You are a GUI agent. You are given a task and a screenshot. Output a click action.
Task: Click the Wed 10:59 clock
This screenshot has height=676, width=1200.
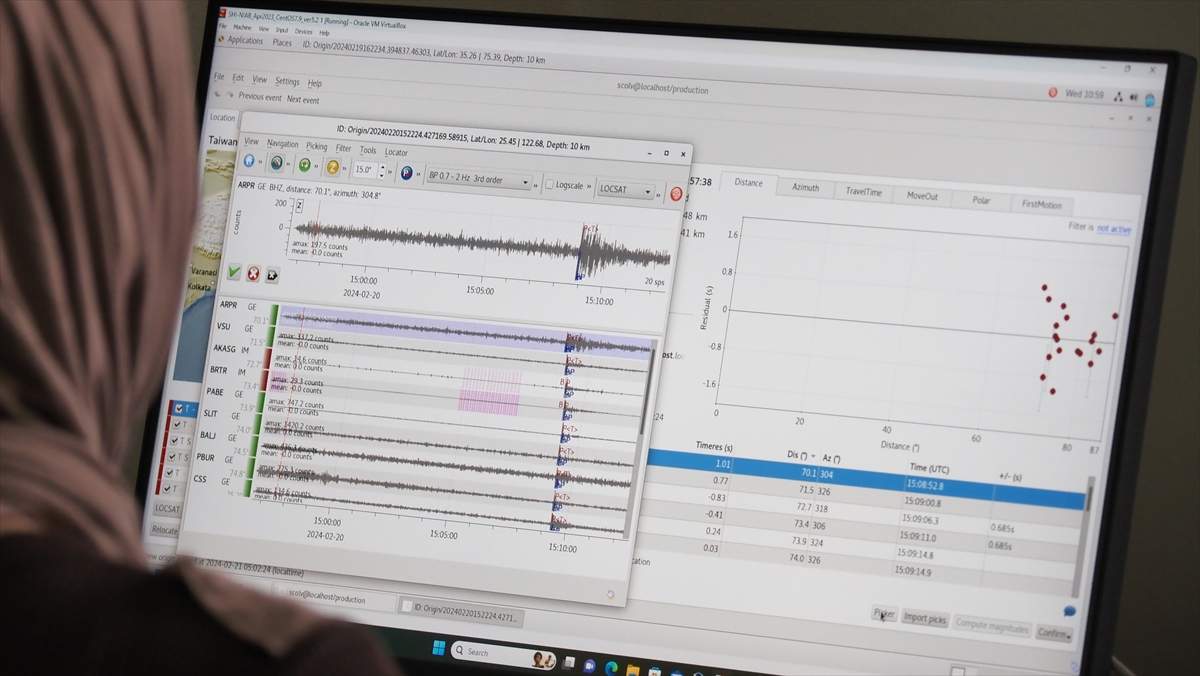pyautogui.click(x=1085, y=95)
